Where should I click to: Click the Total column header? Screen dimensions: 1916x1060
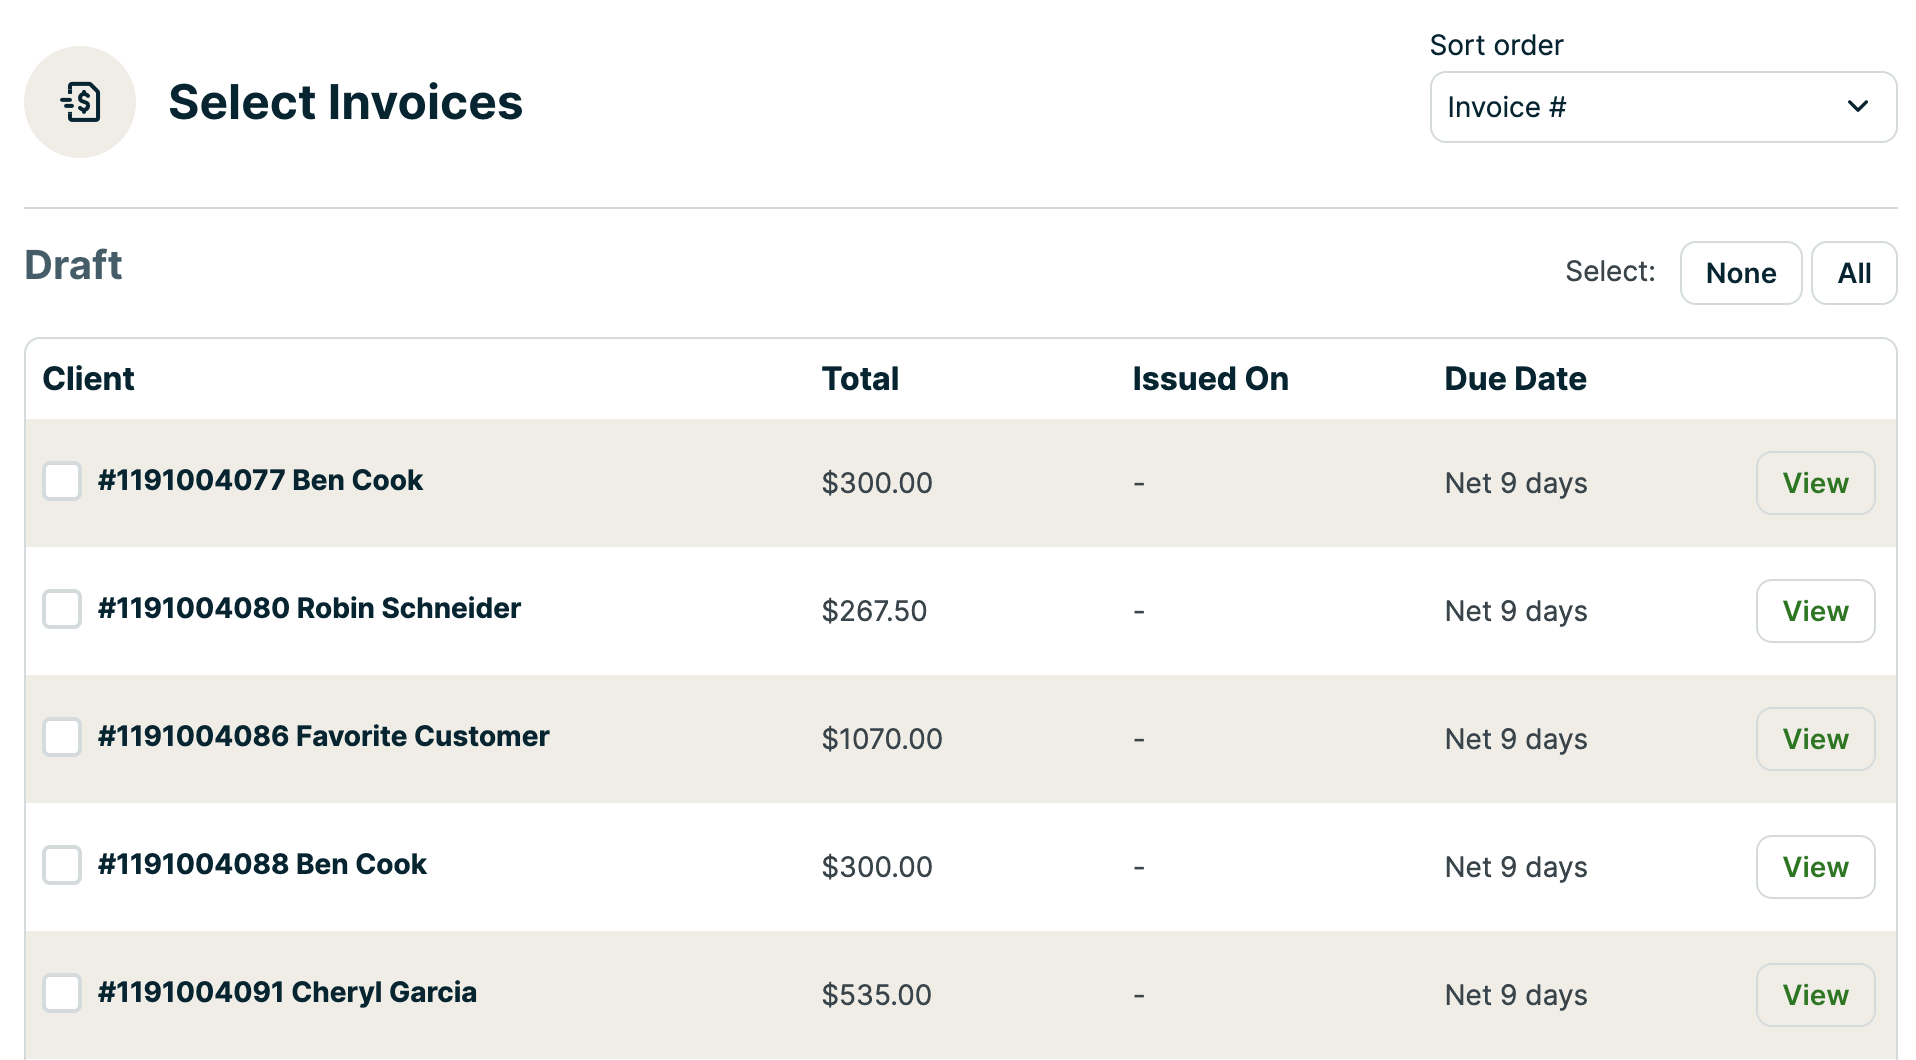coord(860,379)
